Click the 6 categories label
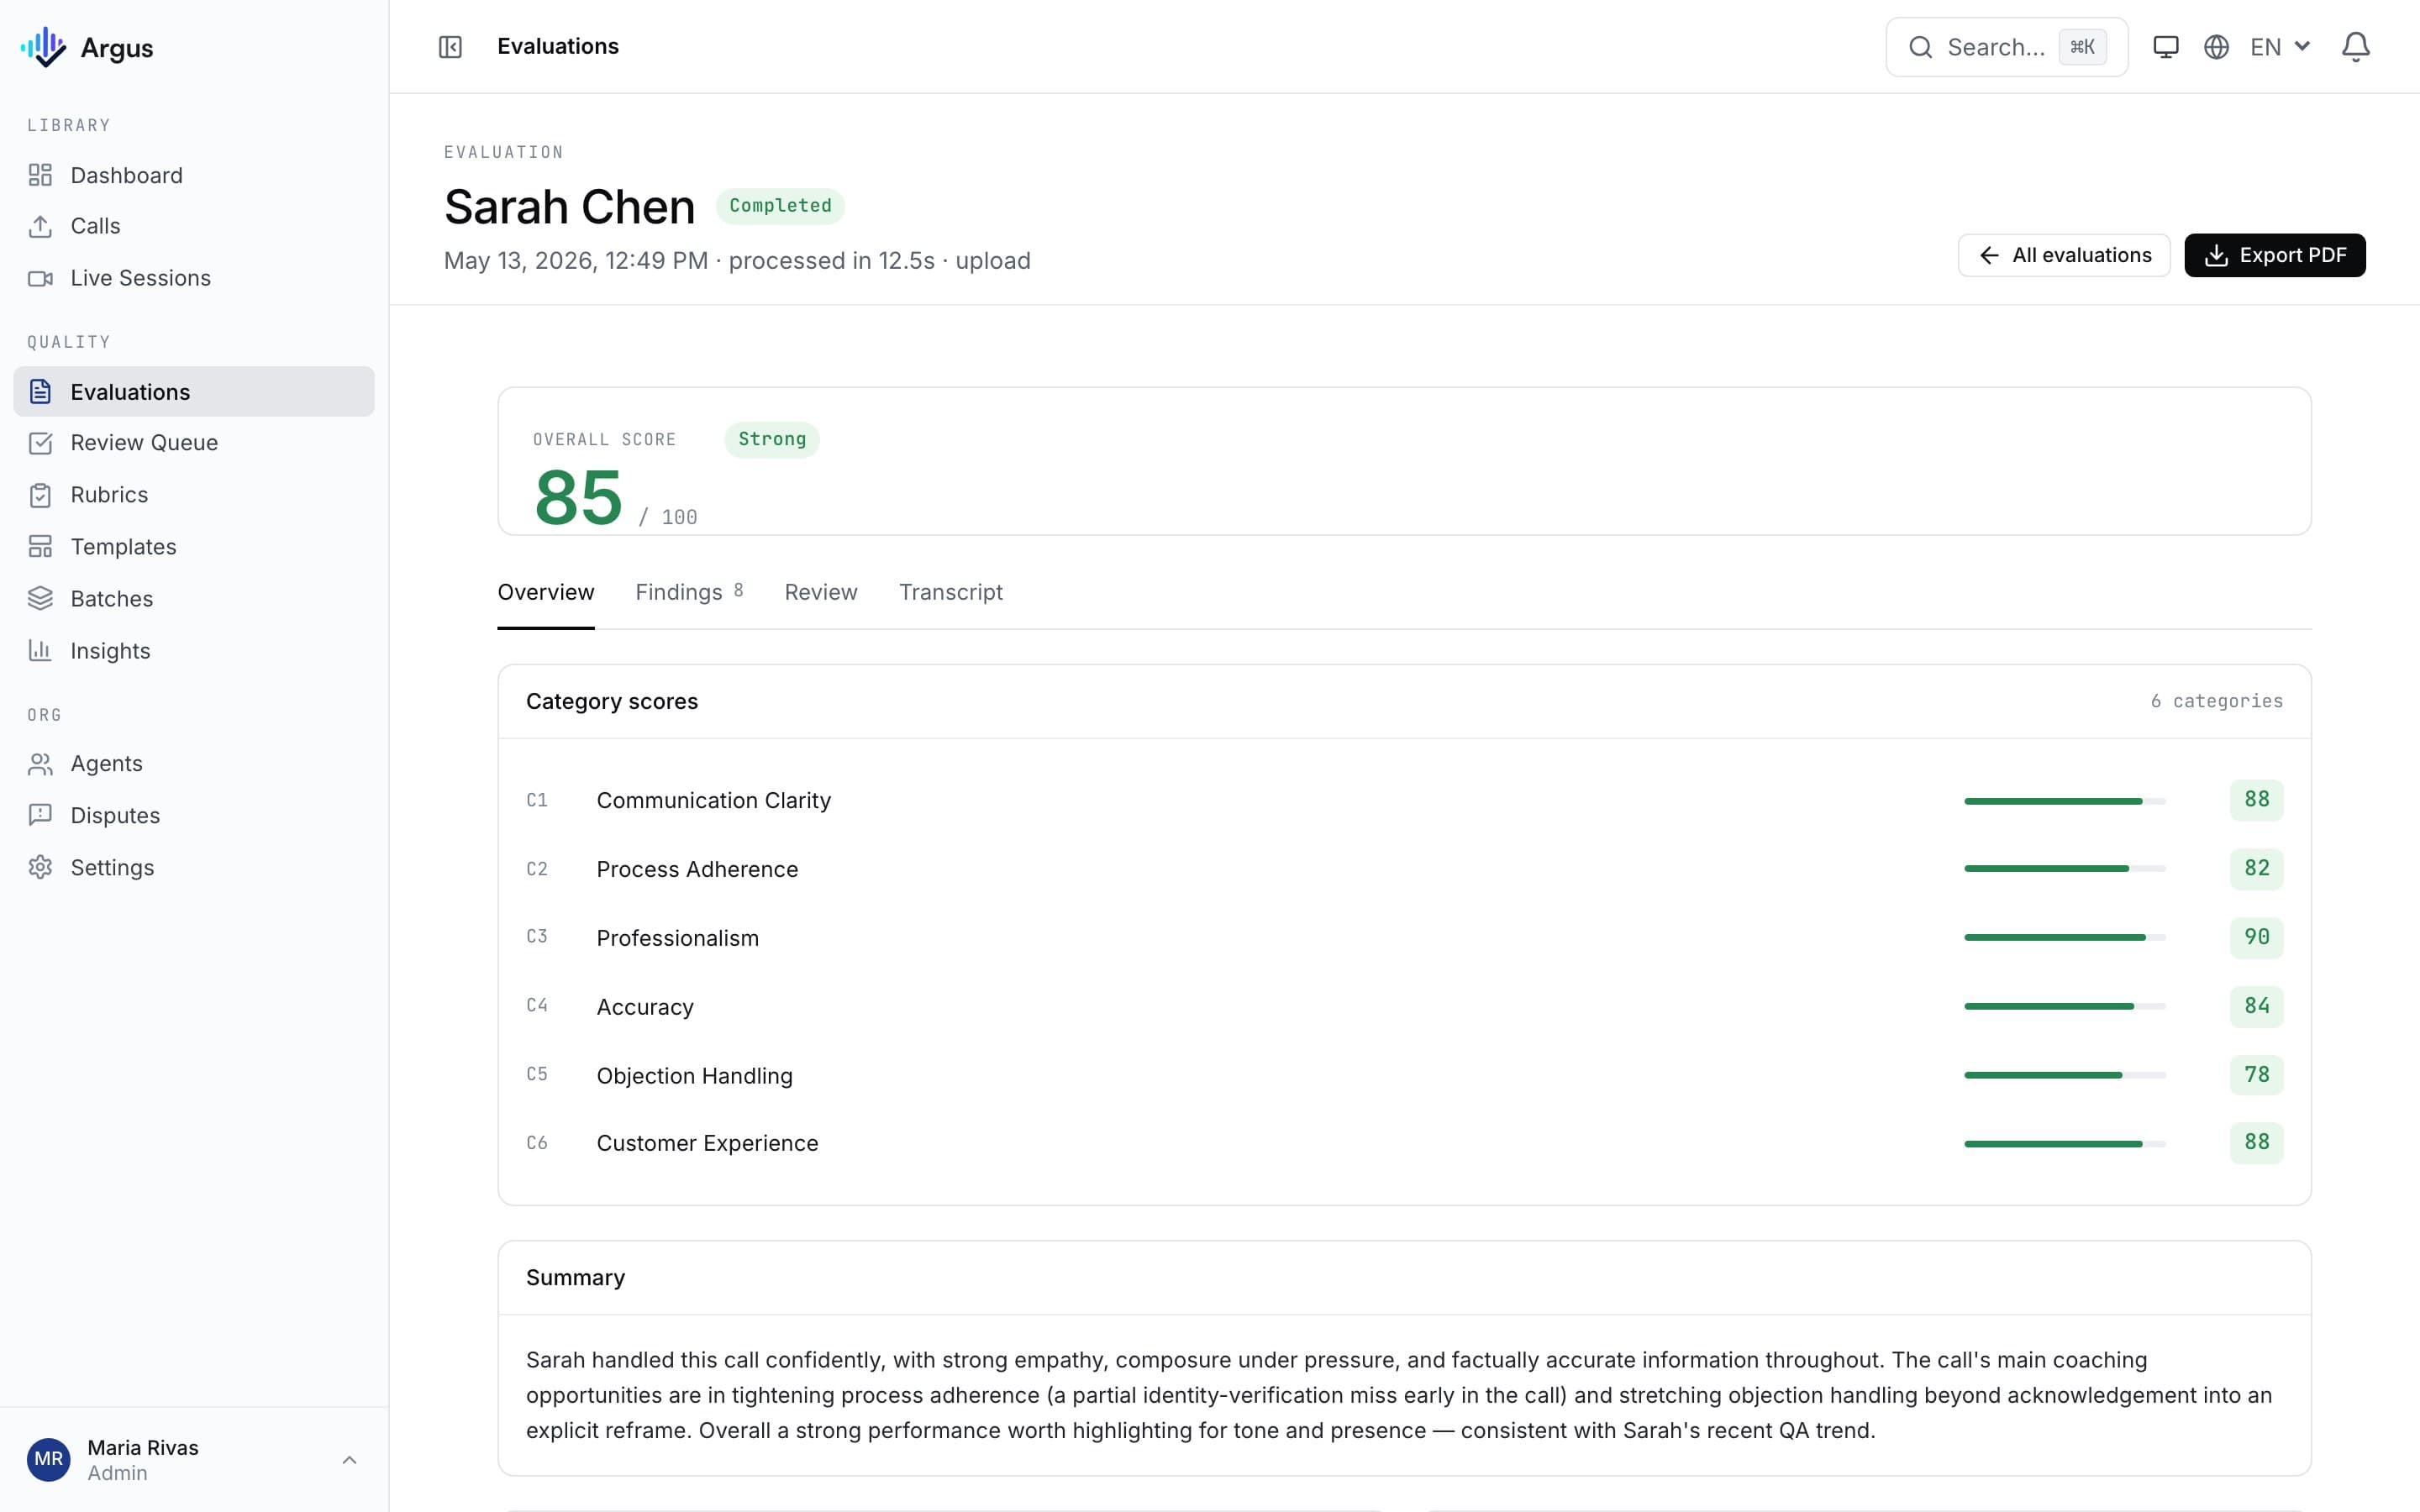The height and width of the screenshot is (1512, 2420). pos(2216,701)
